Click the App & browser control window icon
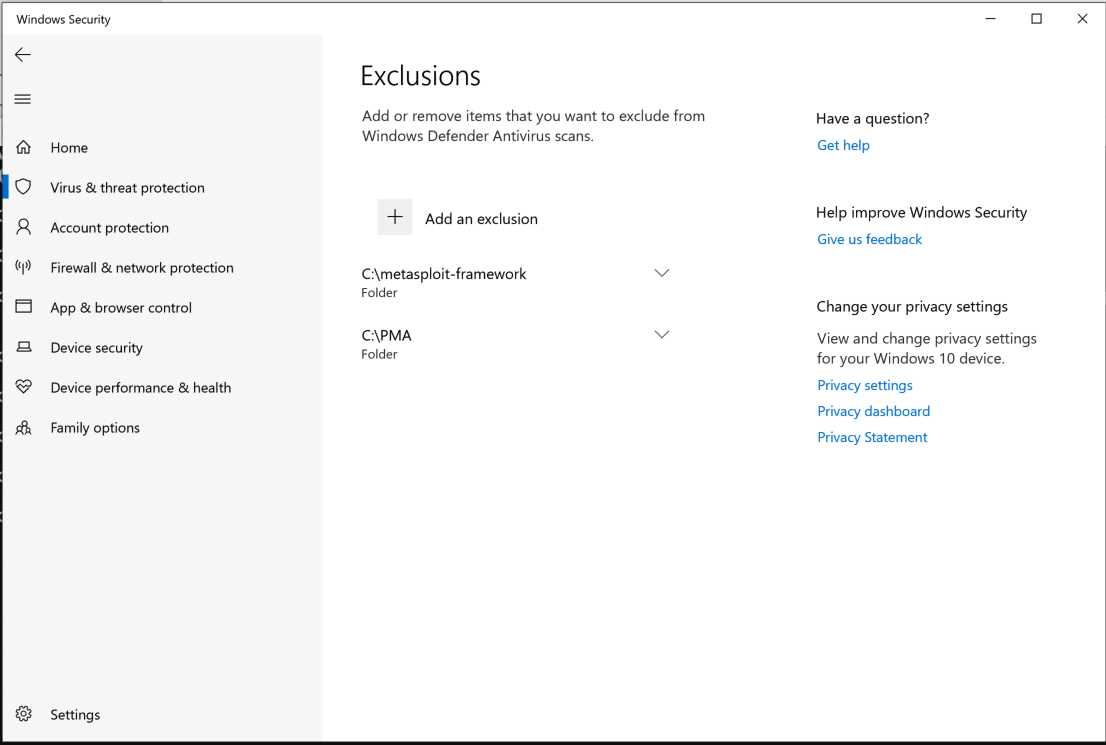This screenshot has height=745, width=1106. 24,307
